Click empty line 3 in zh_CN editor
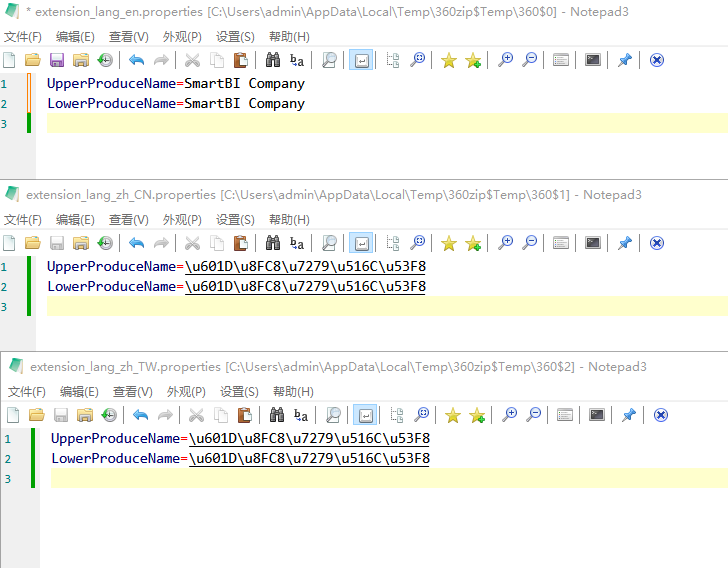Screen dimensions: 728x568 pyautogui.click(x=387, y=307)
